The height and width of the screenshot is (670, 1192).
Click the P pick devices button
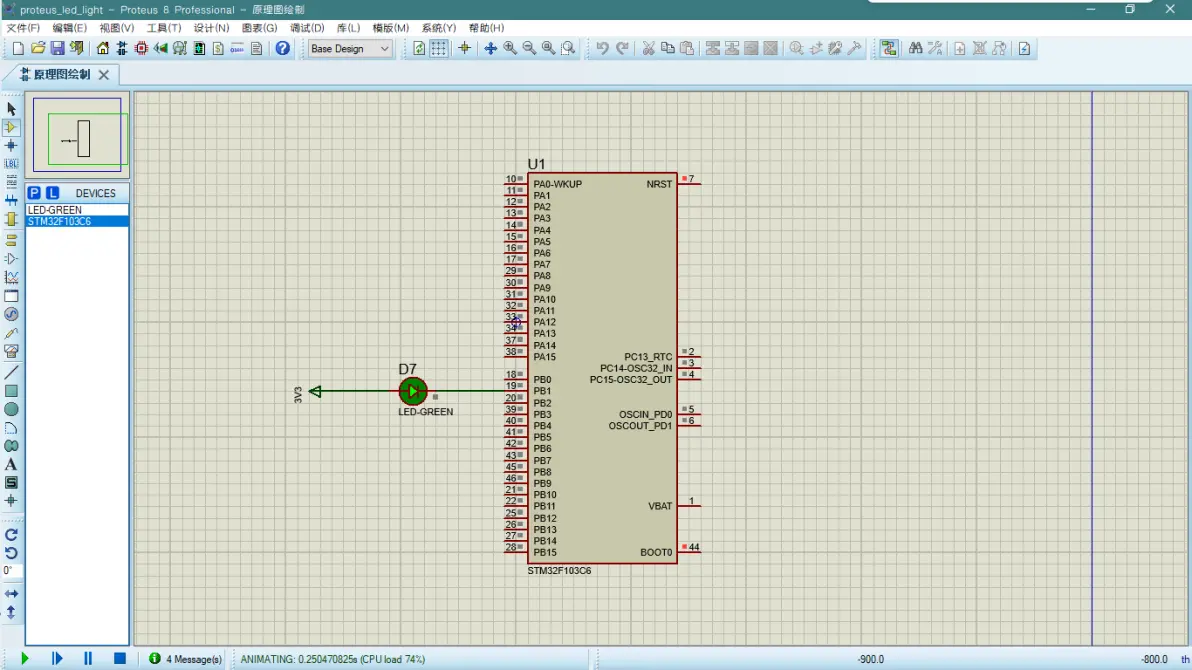[x=34, y=193]
